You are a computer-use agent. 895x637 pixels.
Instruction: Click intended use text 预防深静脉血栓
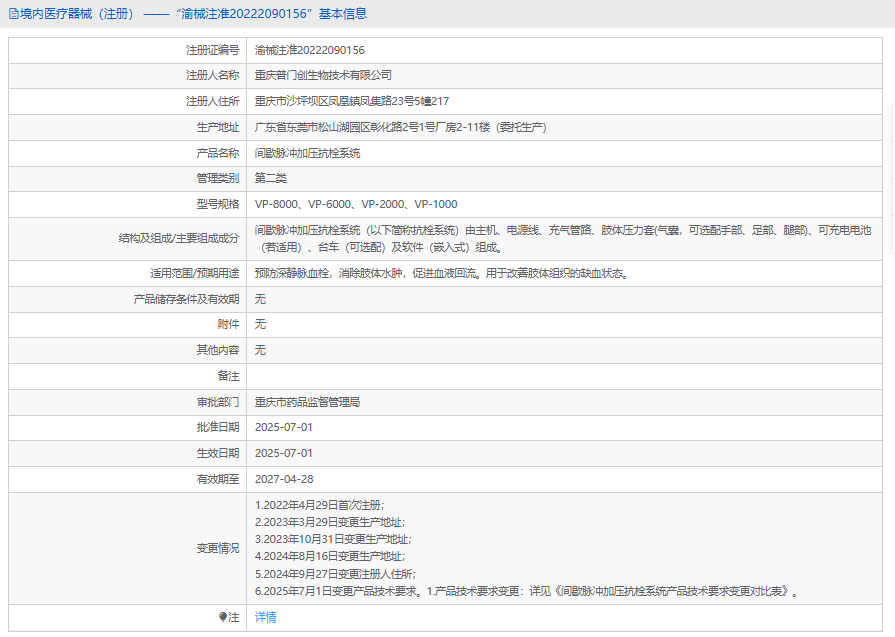[442, 273]
